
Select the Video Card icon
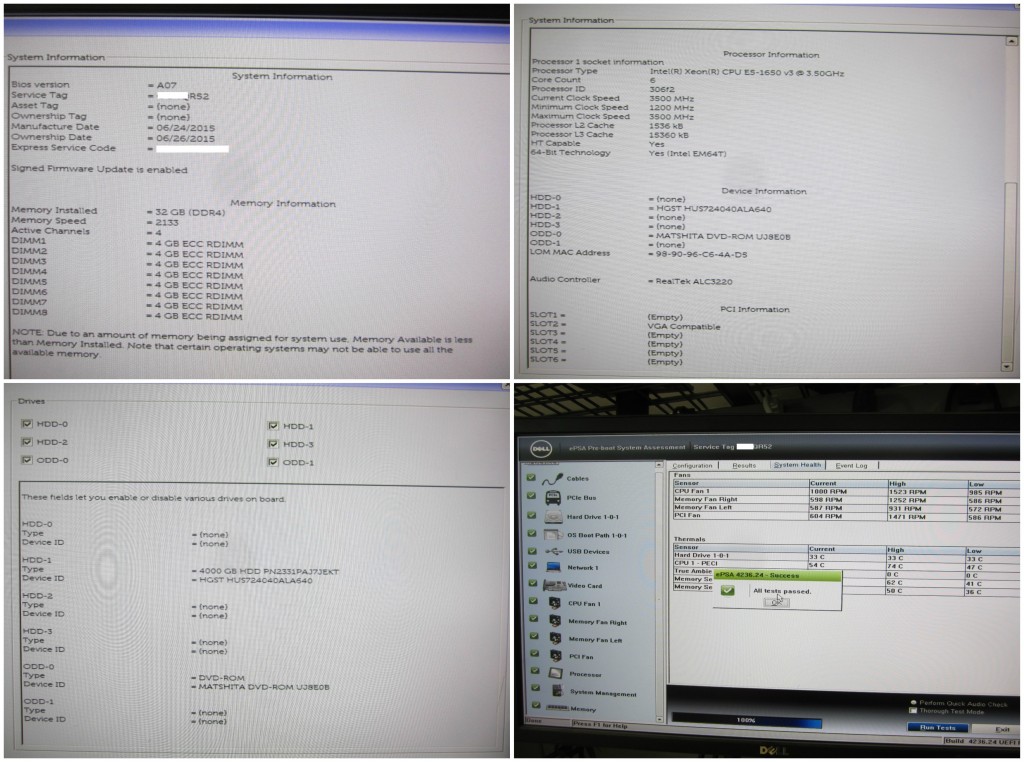(x=554, y=586)
